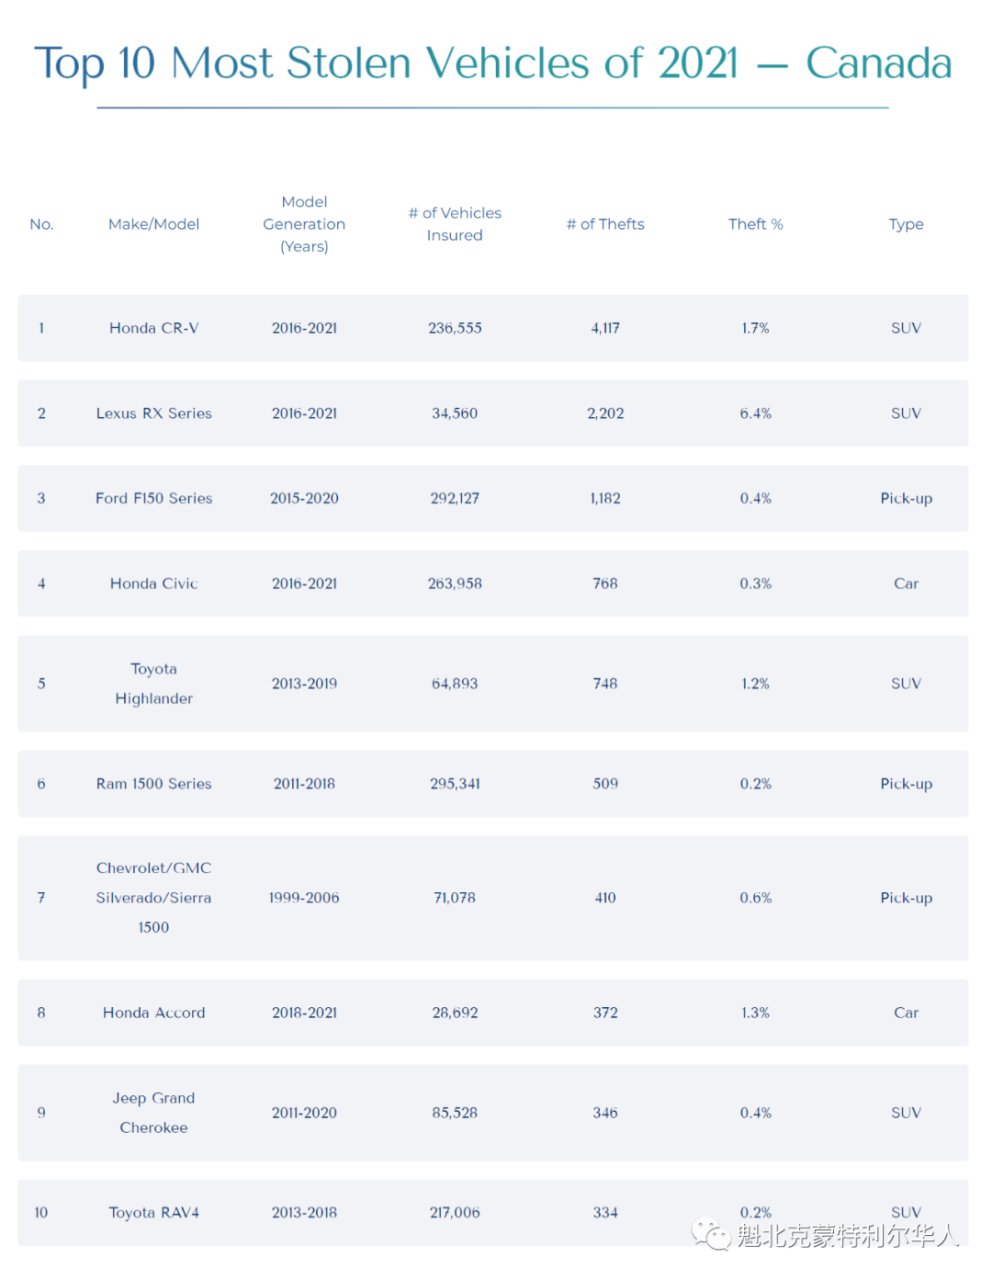The image size is (992, 1280).
Task: Click the # of Vehicles Insured header
Action: 455,224
